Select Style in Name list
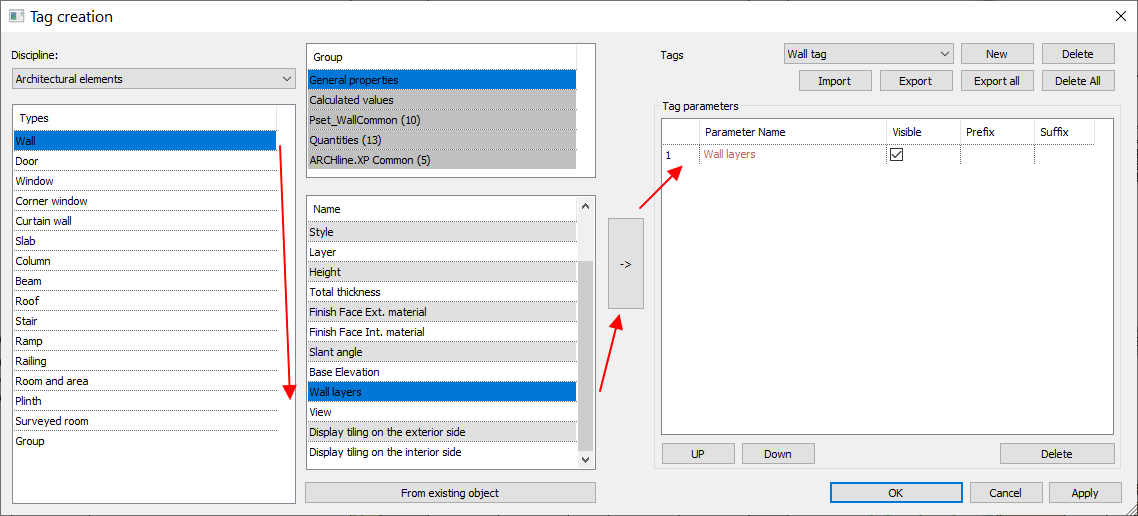The image size is (1138, 516). tap(442, 232)
